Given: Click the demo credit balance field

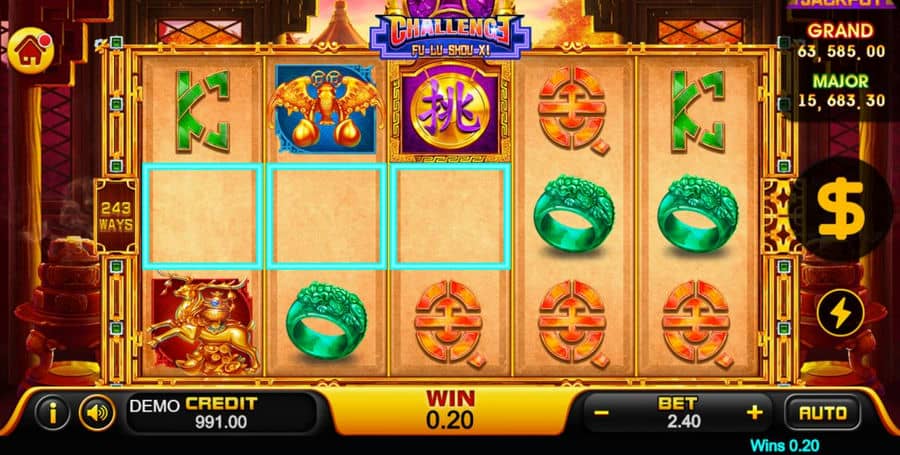Looking at the screenshot, I should (221, 413).
